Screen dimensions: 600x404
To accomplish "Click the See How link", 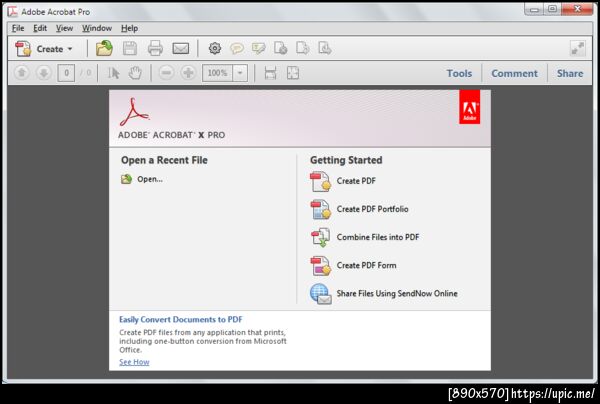I will 134,362.
